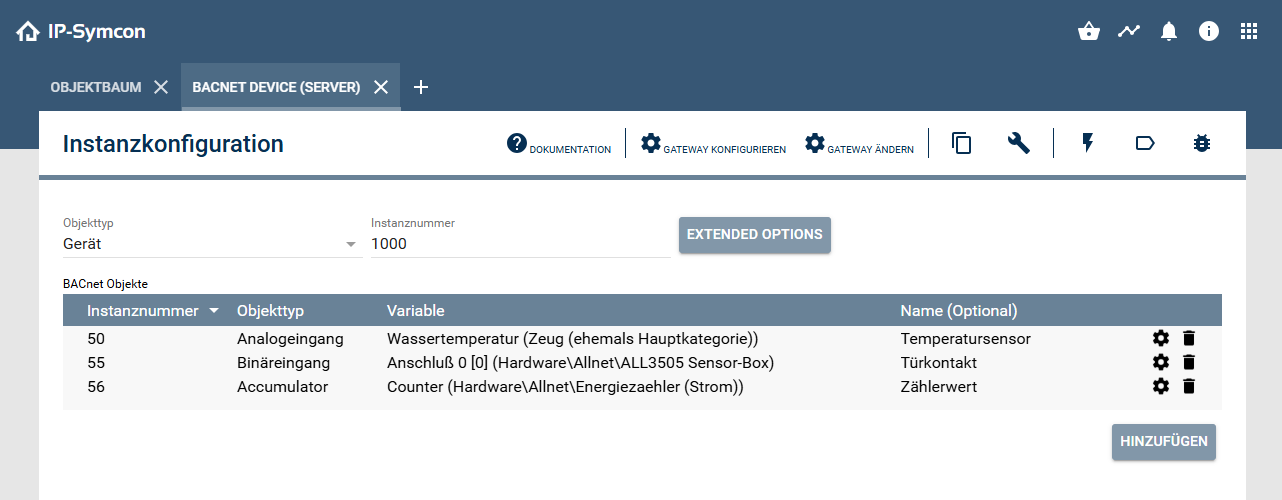Open the store basket icon

1089,31
